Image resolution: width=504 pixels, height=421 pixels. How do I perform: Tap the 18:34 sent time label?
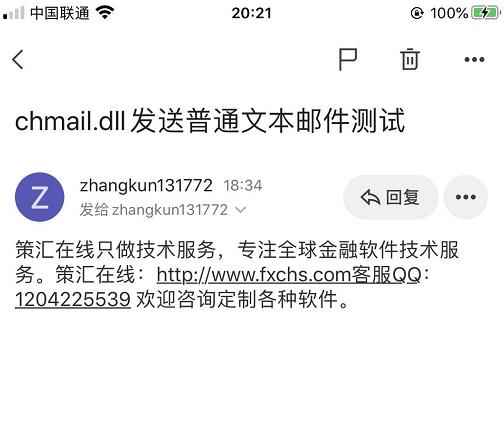point(243,186)
